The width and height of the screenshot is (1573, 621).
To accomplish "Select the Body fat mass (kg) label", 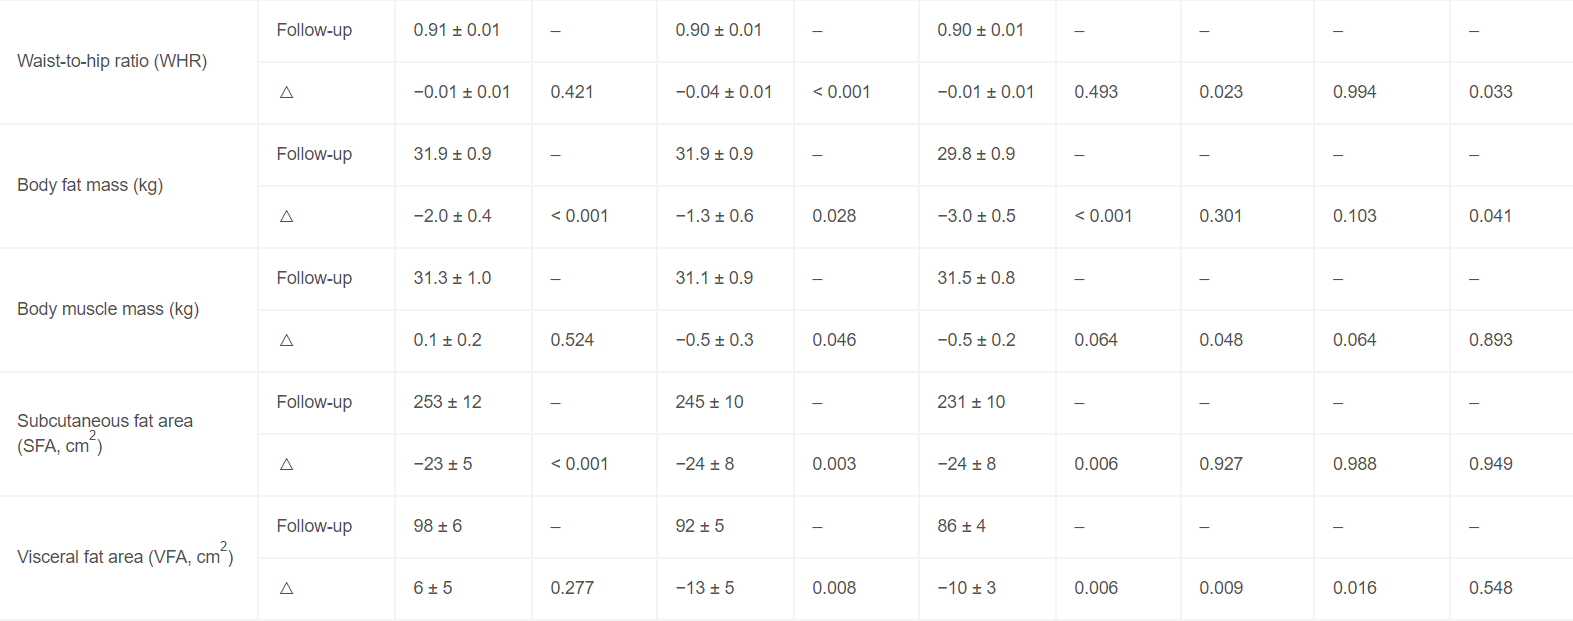I will pos(90,185).
